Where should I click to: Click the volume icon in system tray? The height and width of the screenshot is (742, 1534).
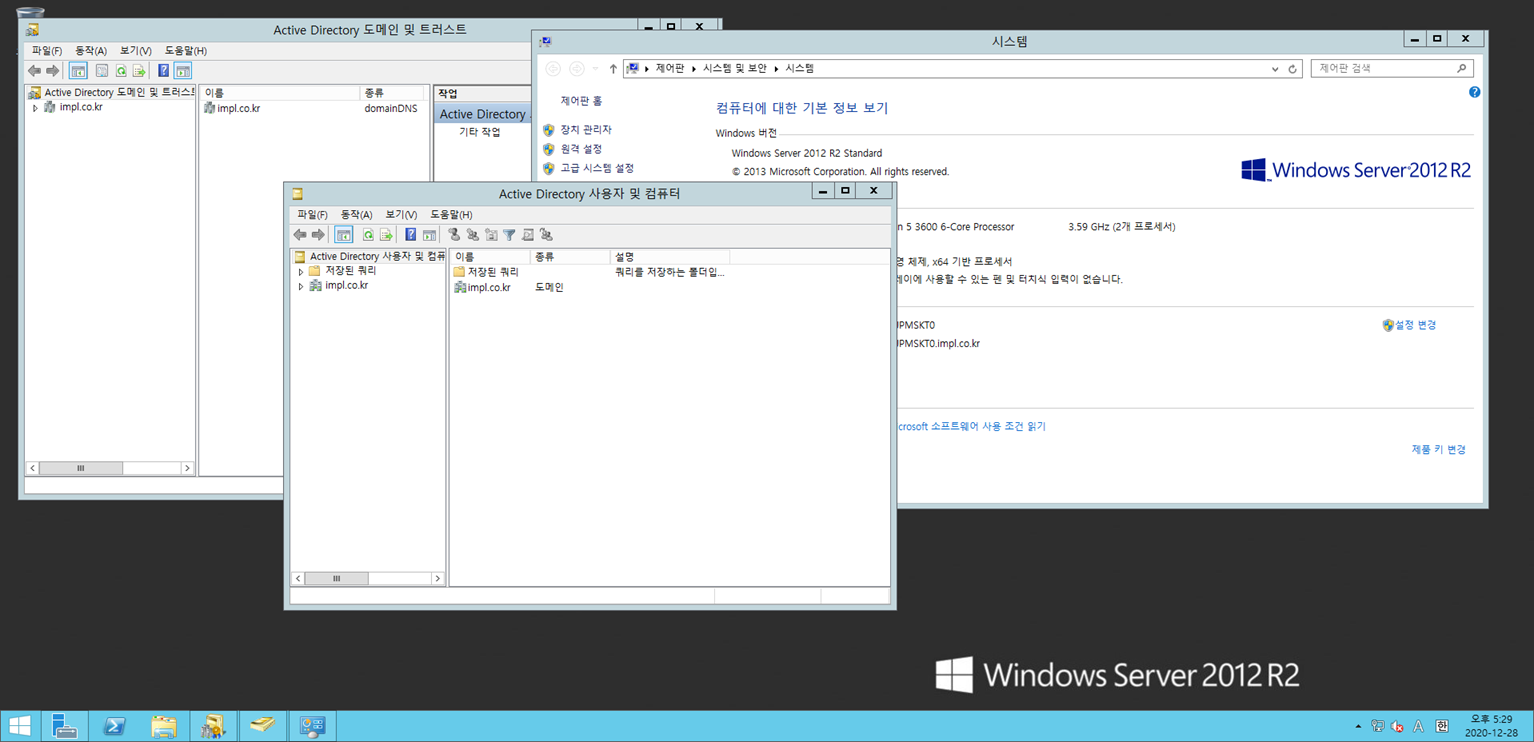coord(1397,726)
